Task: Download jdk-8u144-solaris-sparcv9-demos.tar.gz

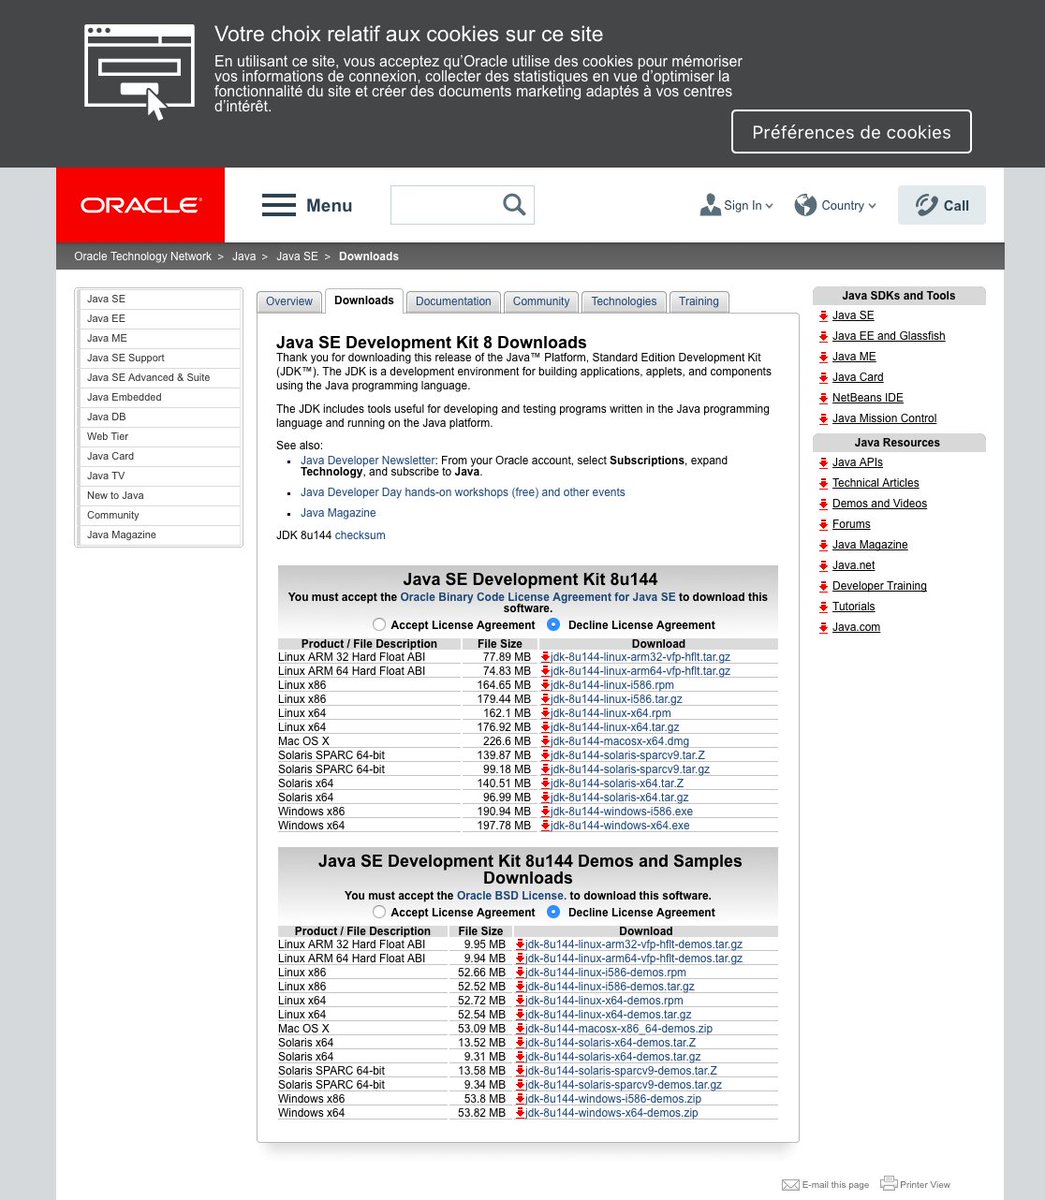Action: point(624,1084)
